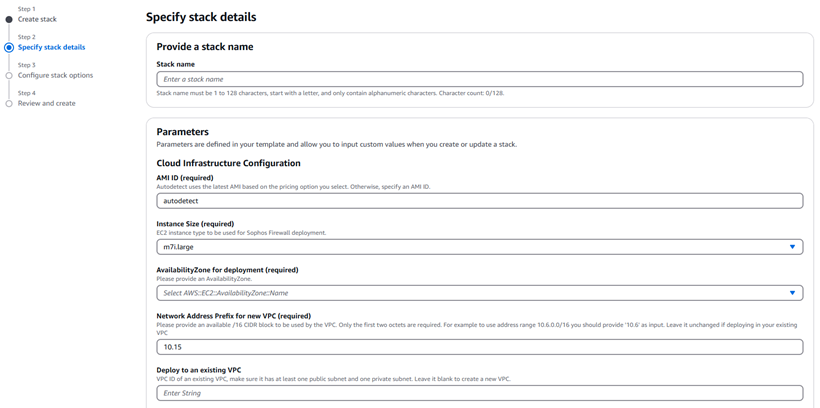This screenshot has width=820, height=408.
Task: Click the Step 1 Create stack circle indicator
Action: point(9,19)
